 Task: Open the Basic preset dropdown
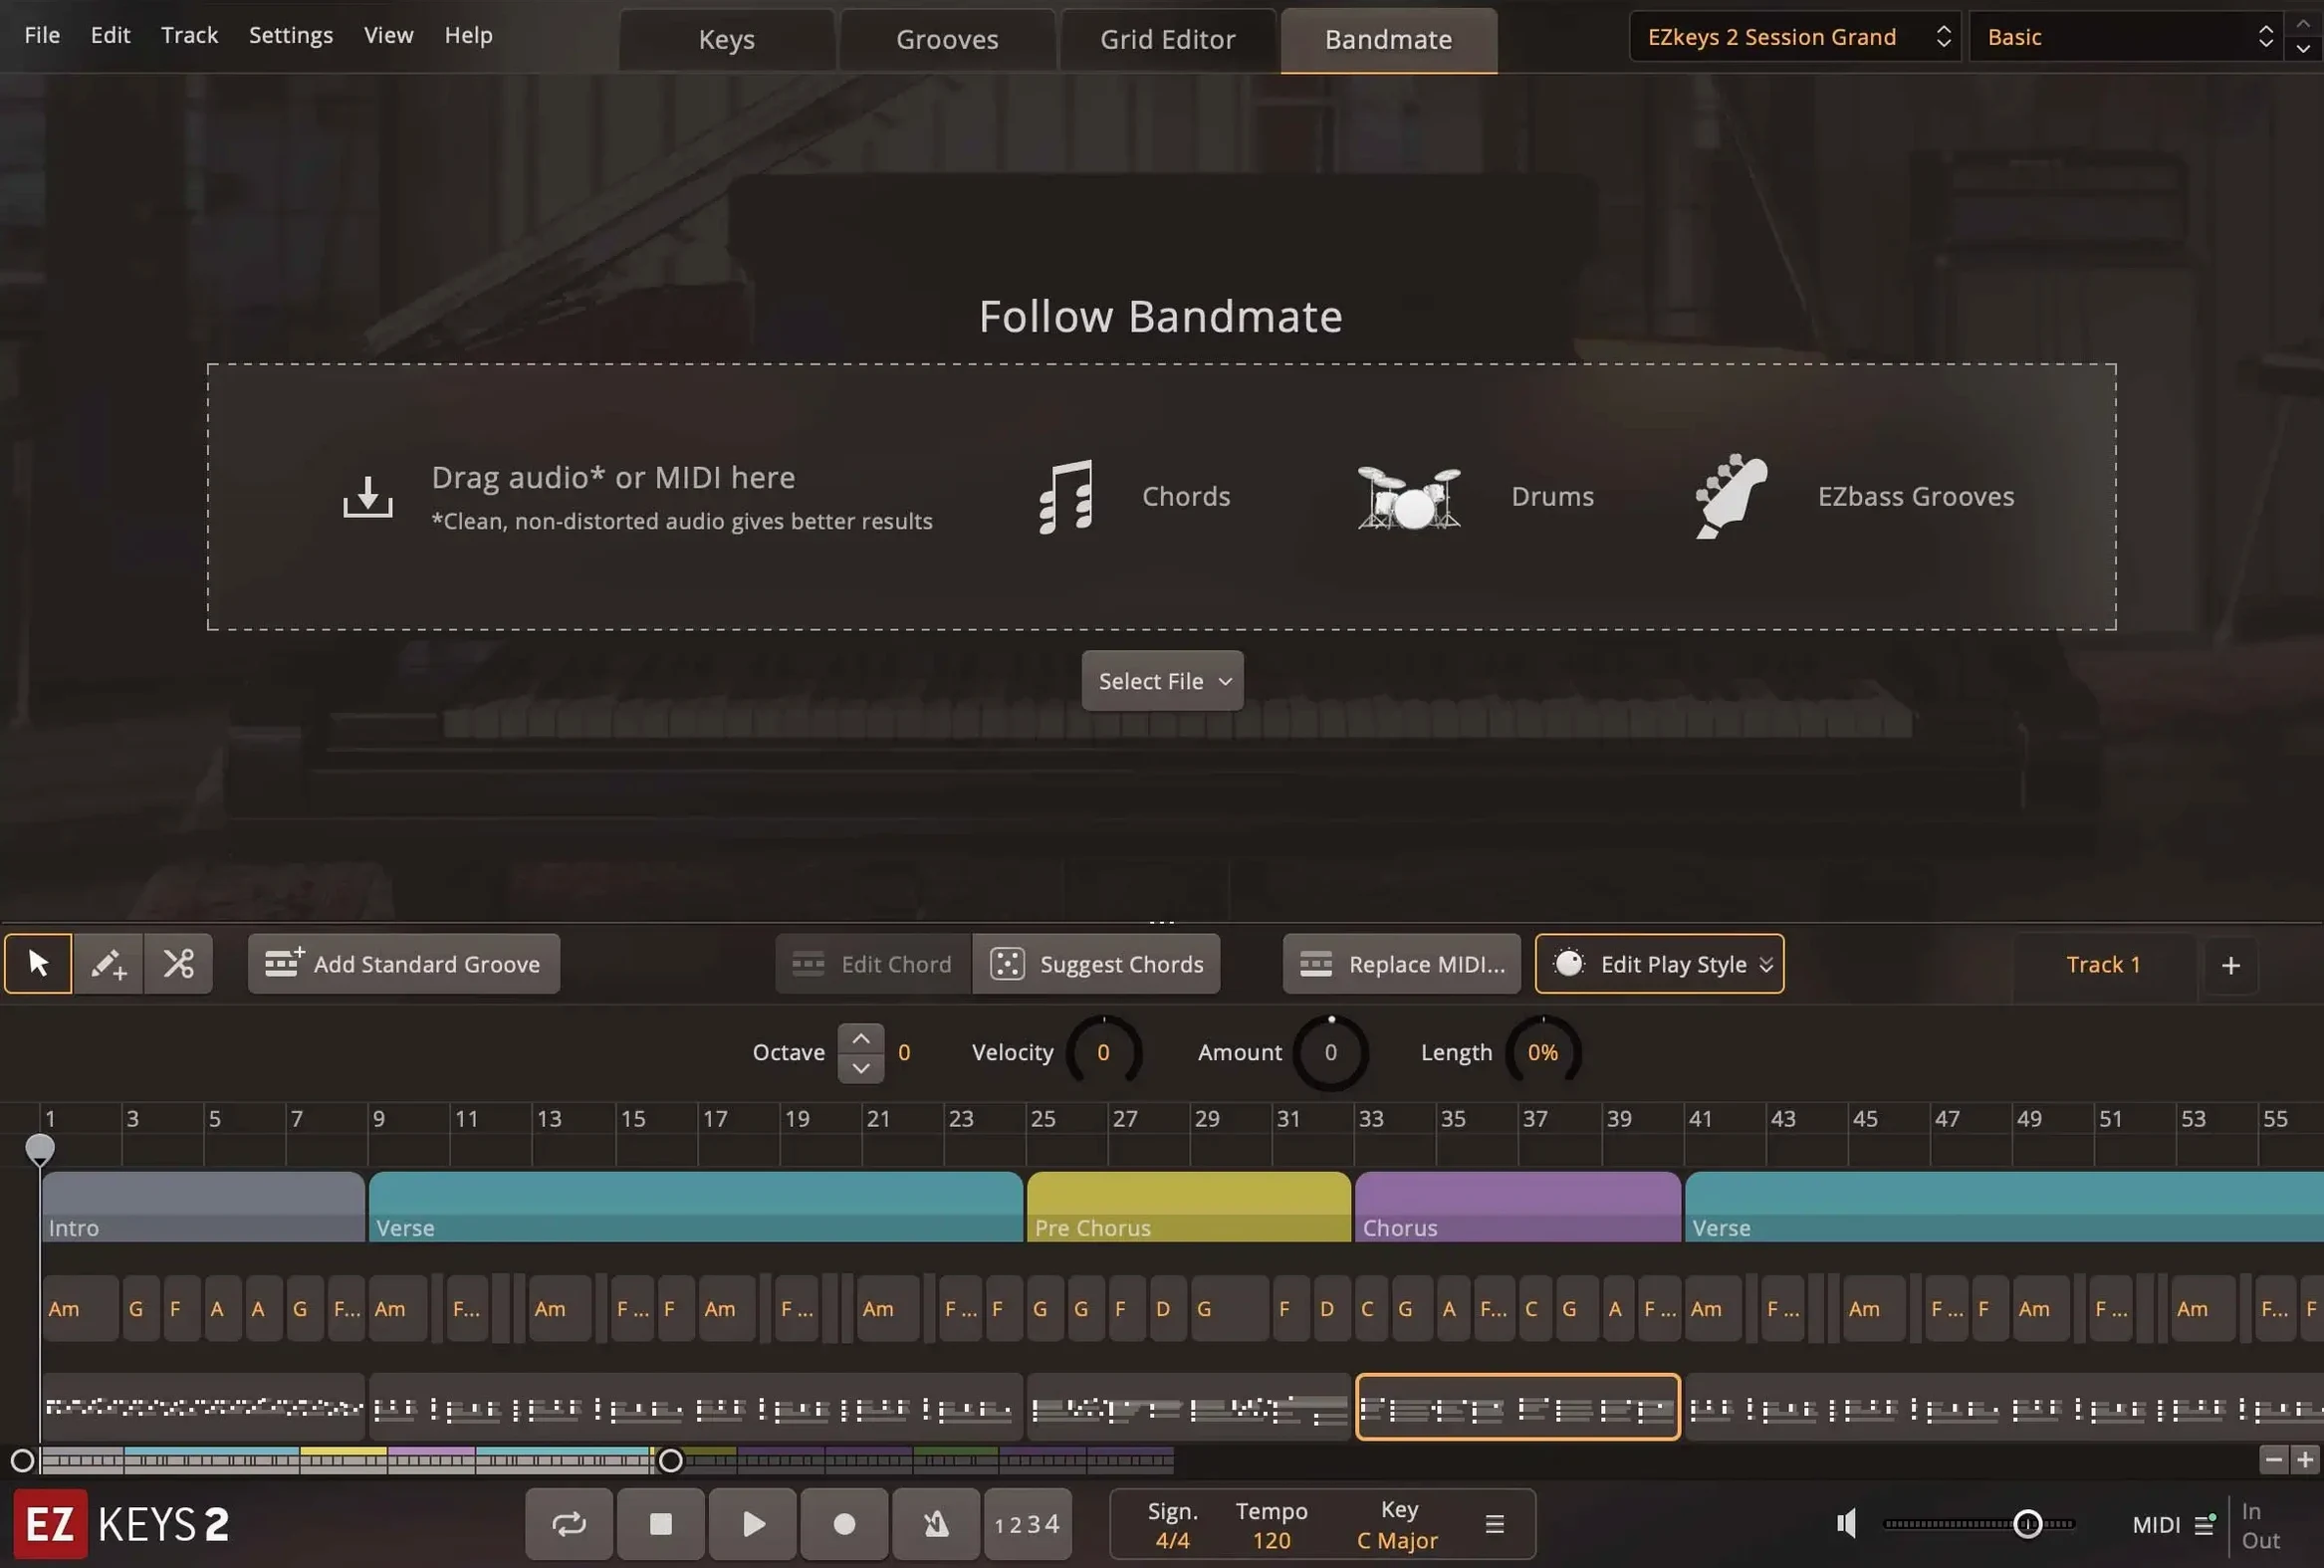point(2126,37)
